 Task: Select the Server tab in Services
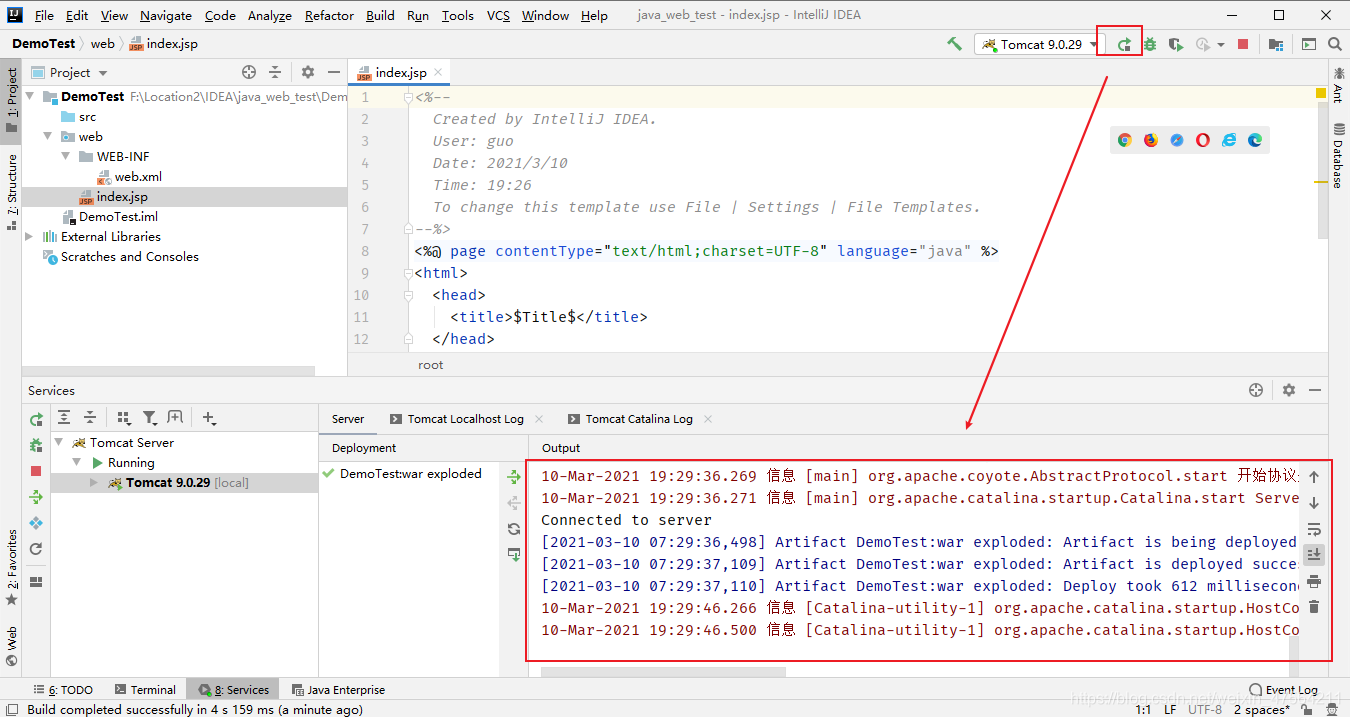coord(348,419)
